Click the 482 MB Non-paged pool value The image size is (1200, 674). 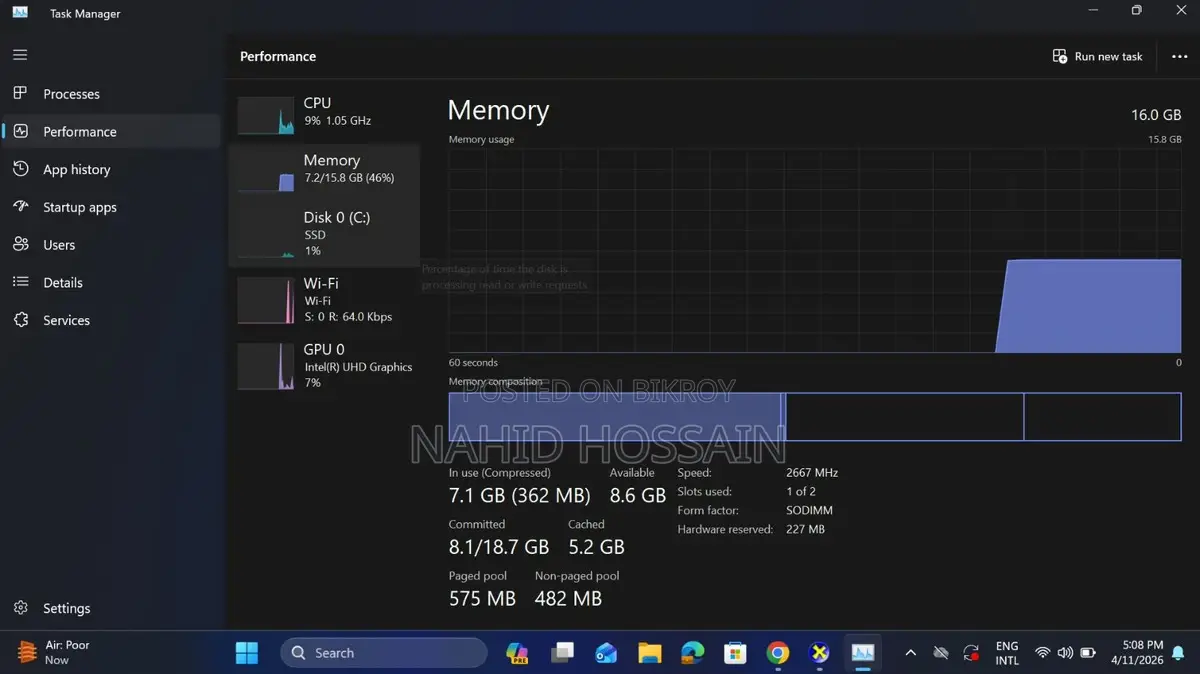568,599
